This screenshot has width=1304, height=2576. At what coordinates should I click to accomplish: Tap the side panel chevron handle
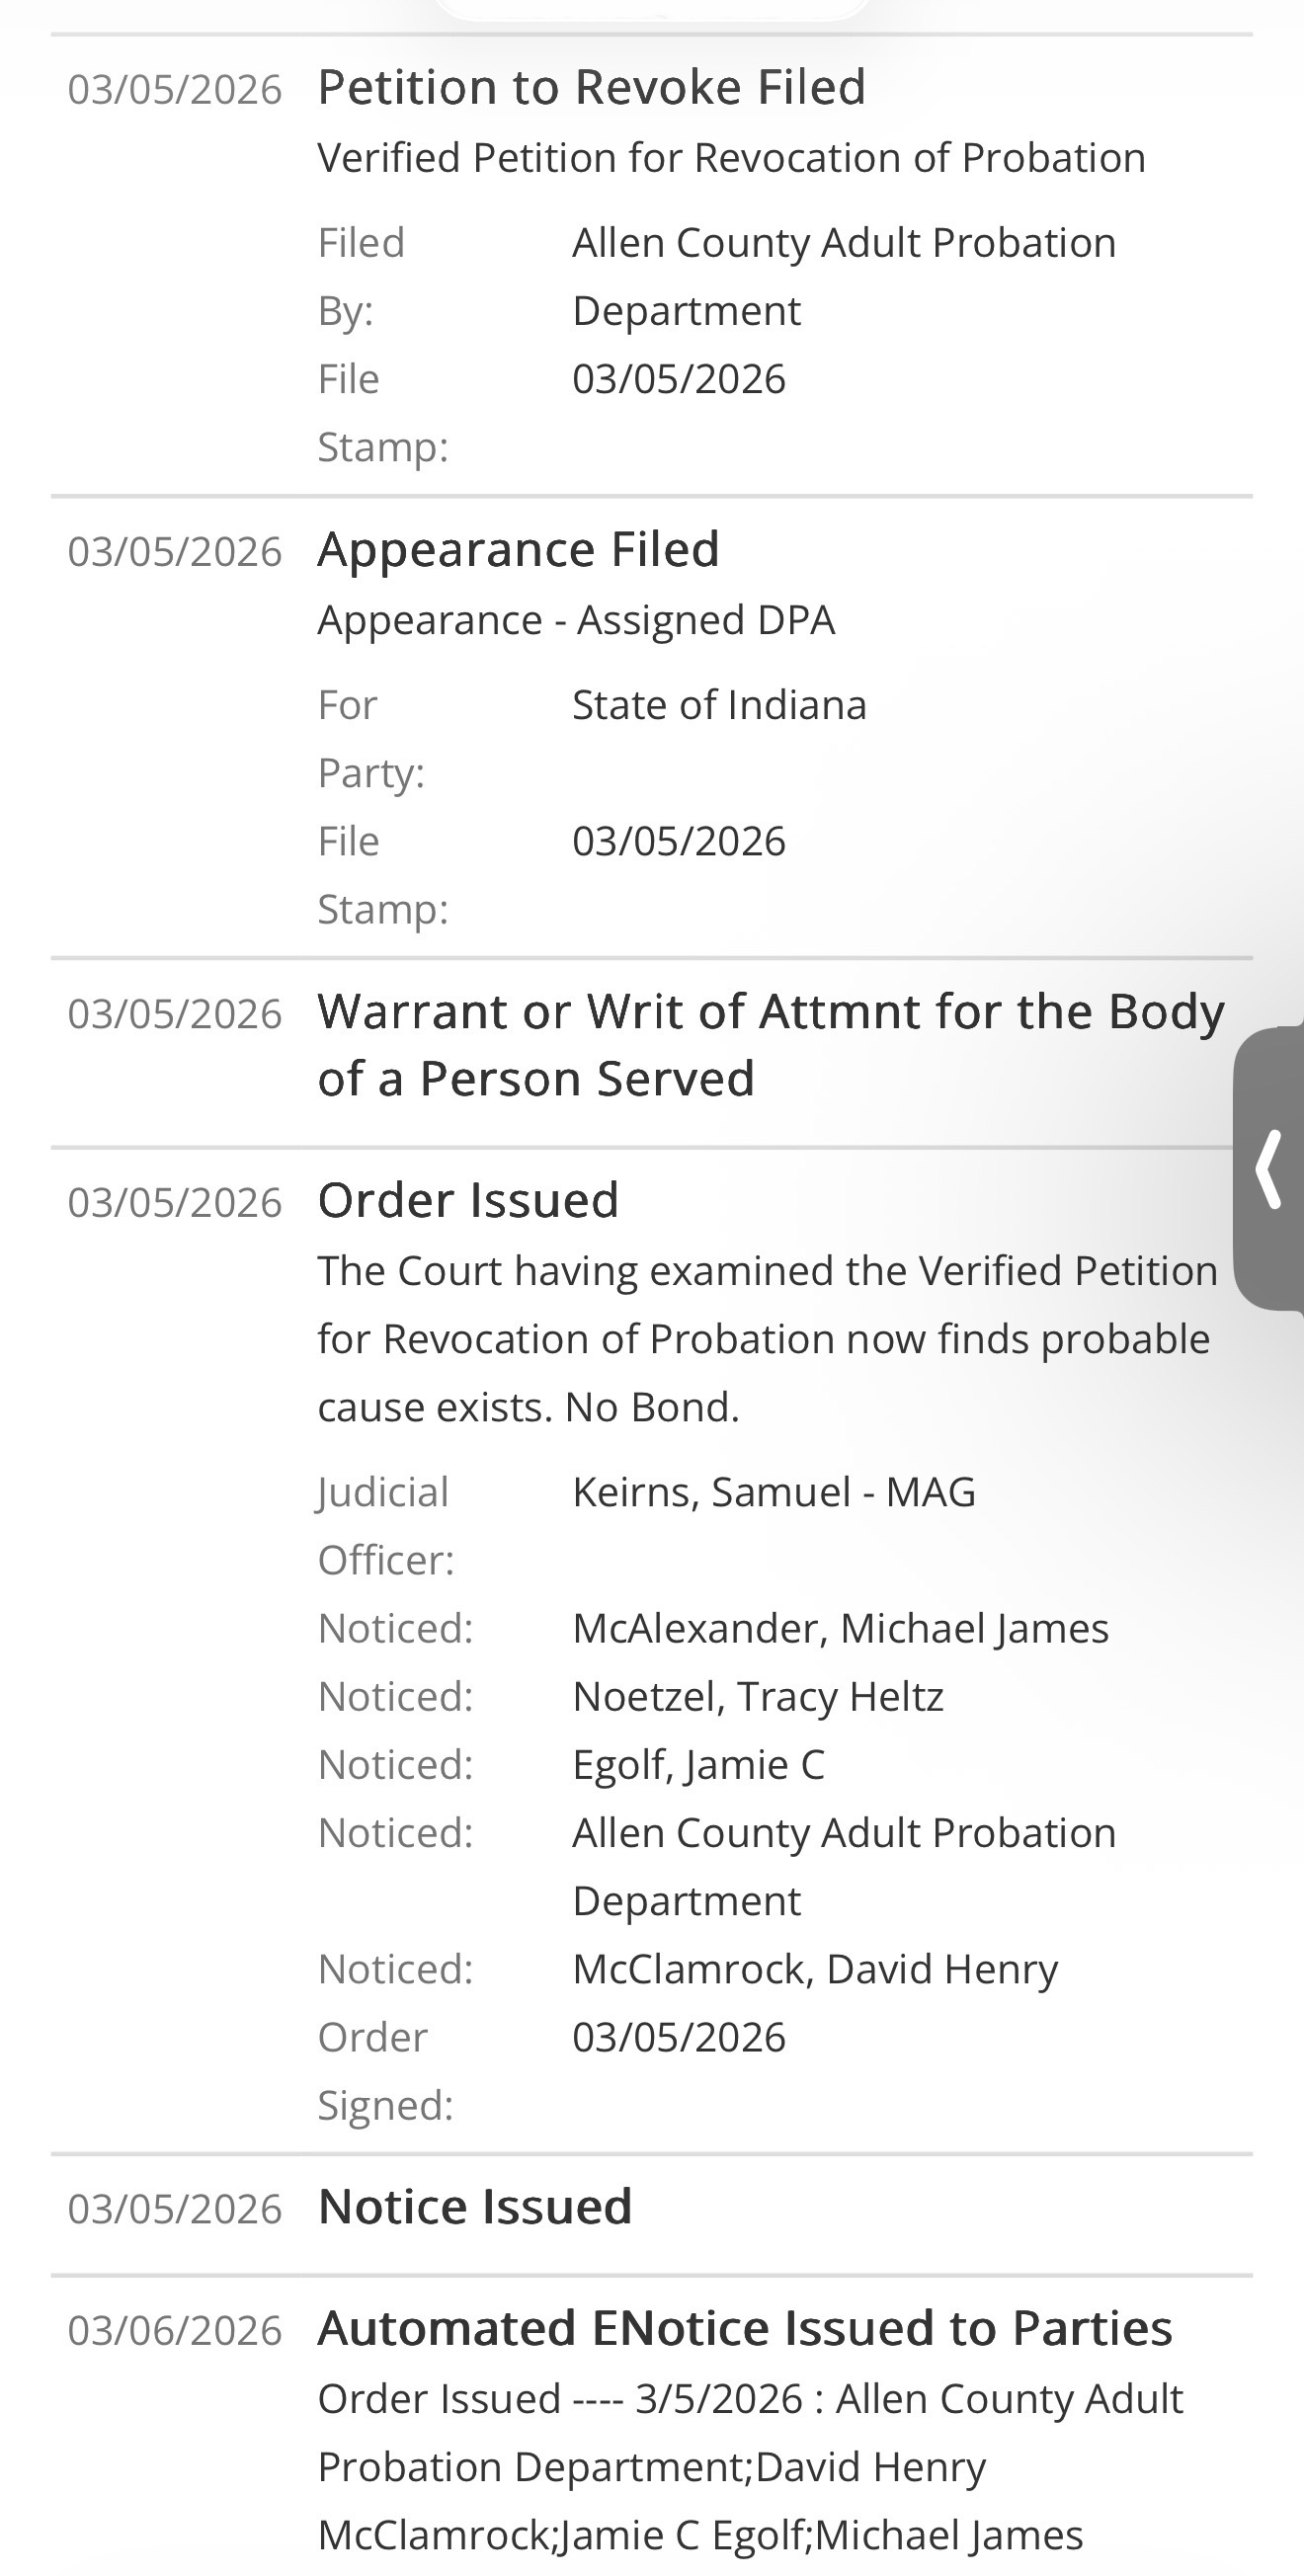(x=1269, y=1168)
